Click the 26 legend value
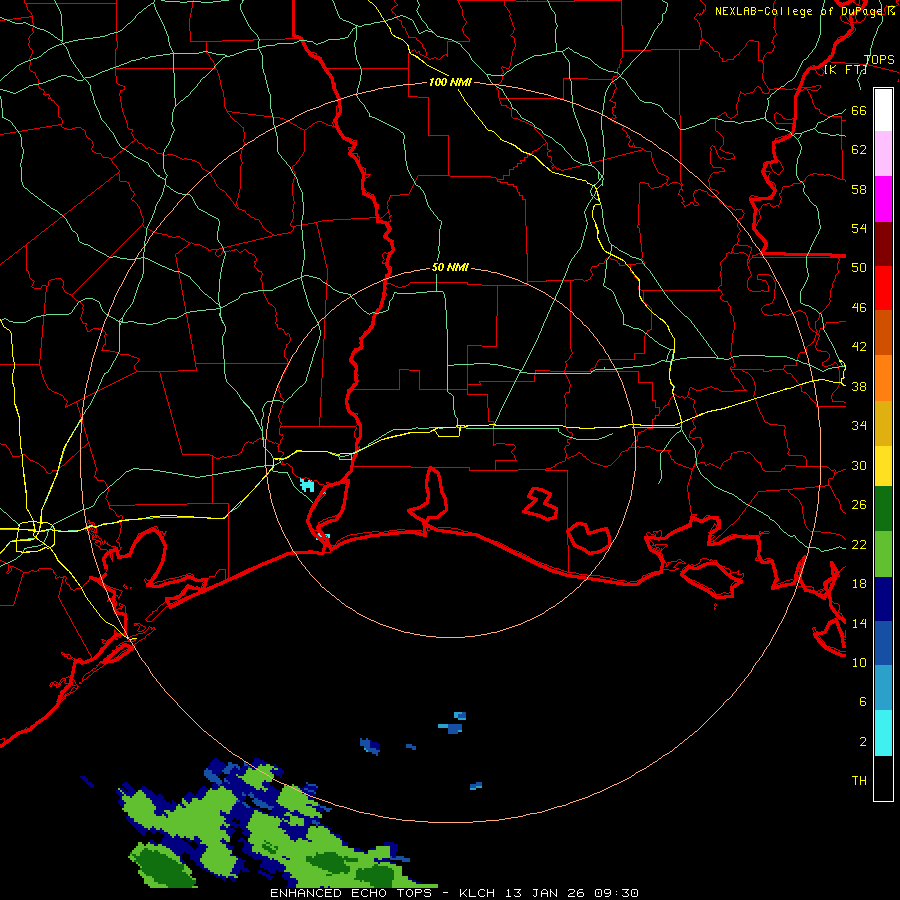 pyautogui.click(x=859, y=505)
